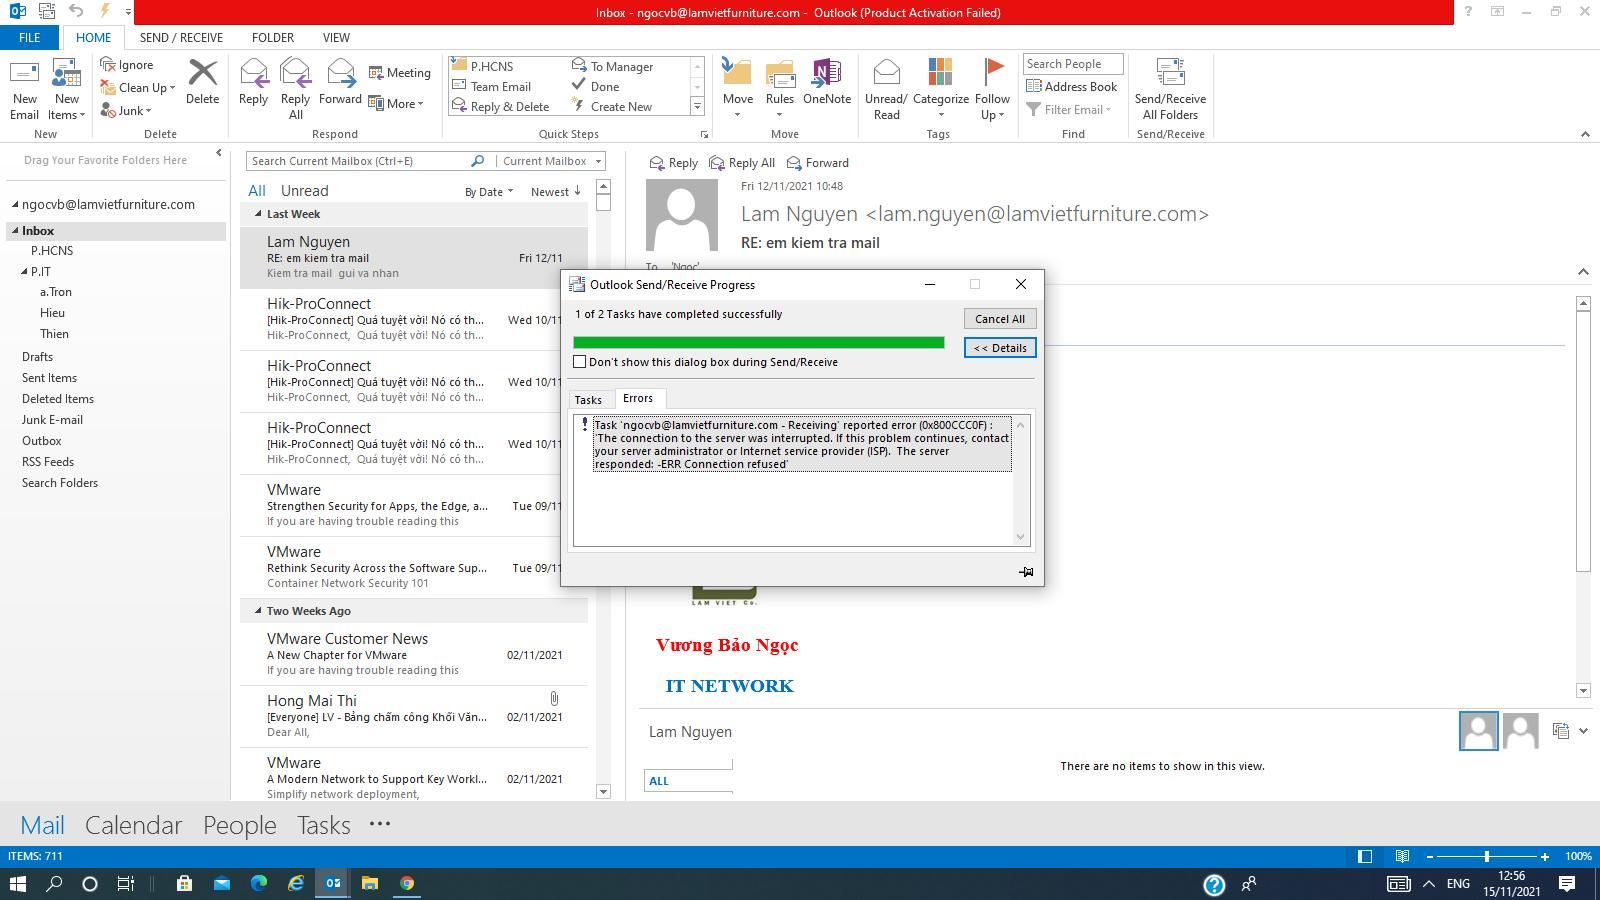Toggle the Newest sort order

[556, 192]
